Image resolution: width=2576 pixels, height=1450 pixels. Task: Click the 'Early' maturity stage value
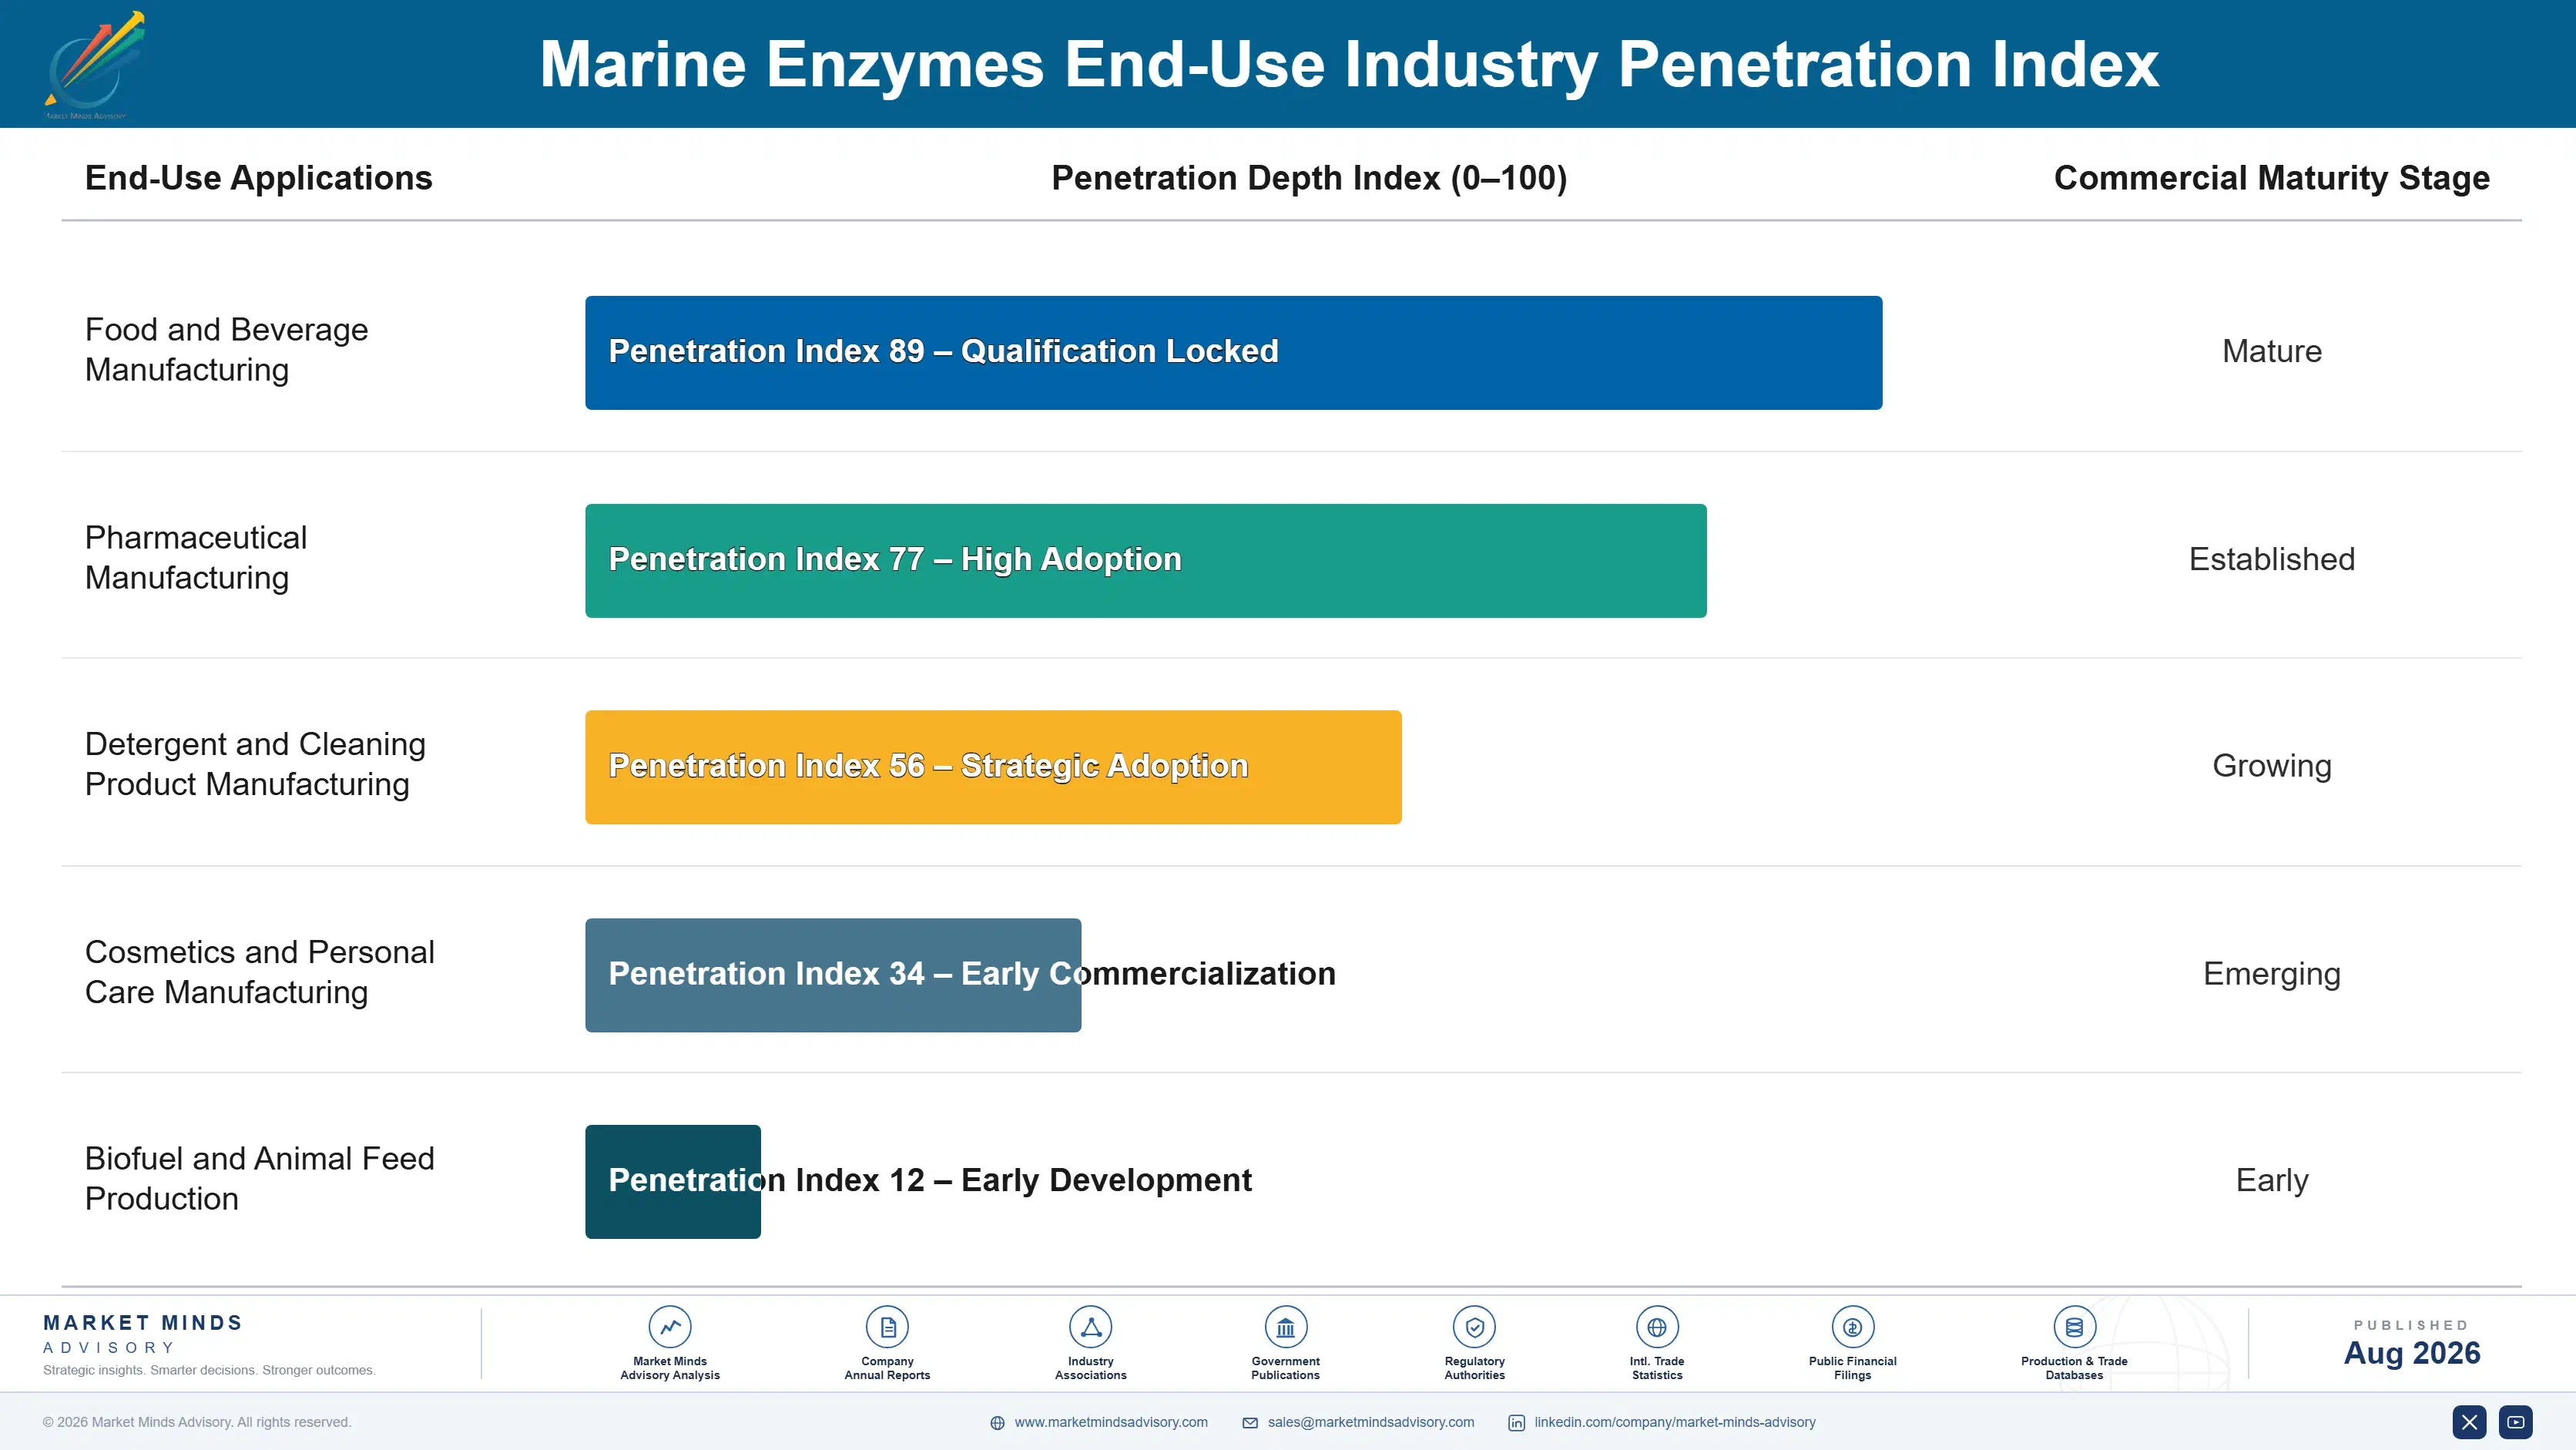[2272, 1181]
